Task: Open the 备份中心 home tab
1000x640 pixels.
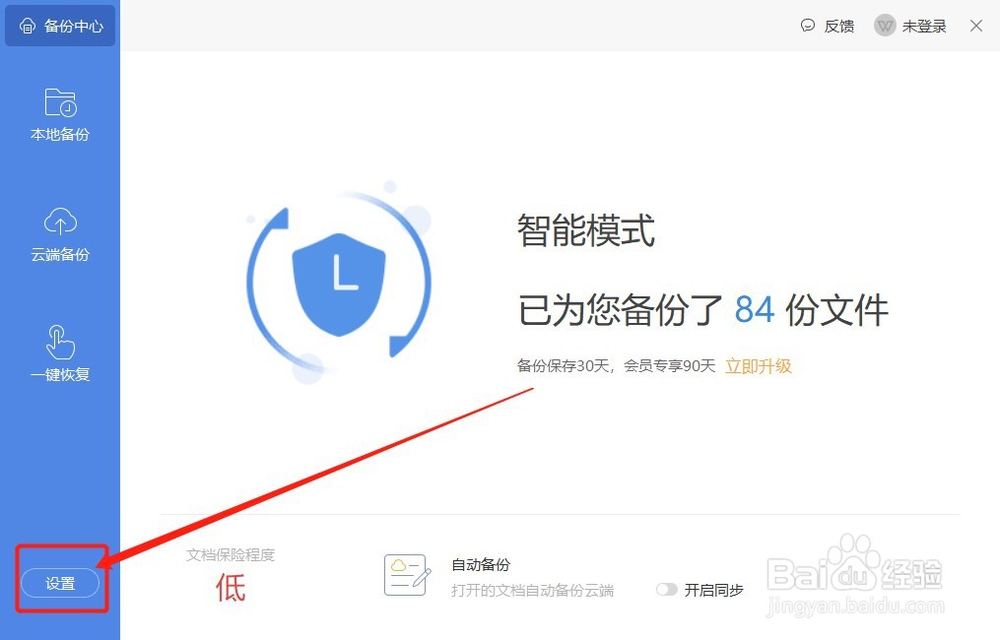Action: (x=60, y=25)
